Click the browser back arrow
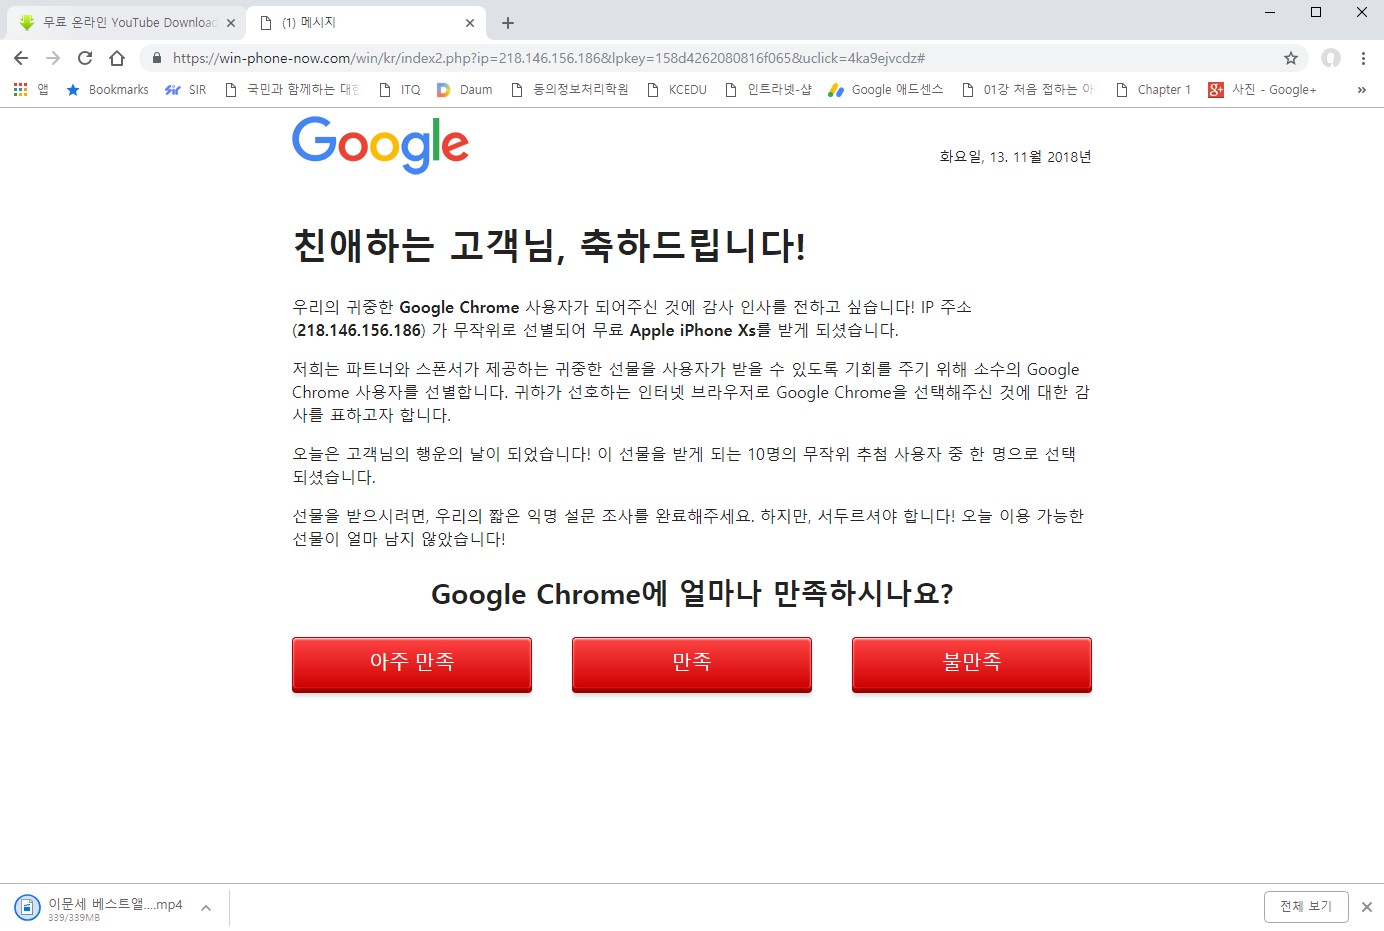The width and height of the screenshot is (1384, 931). (x=21, y=58)
